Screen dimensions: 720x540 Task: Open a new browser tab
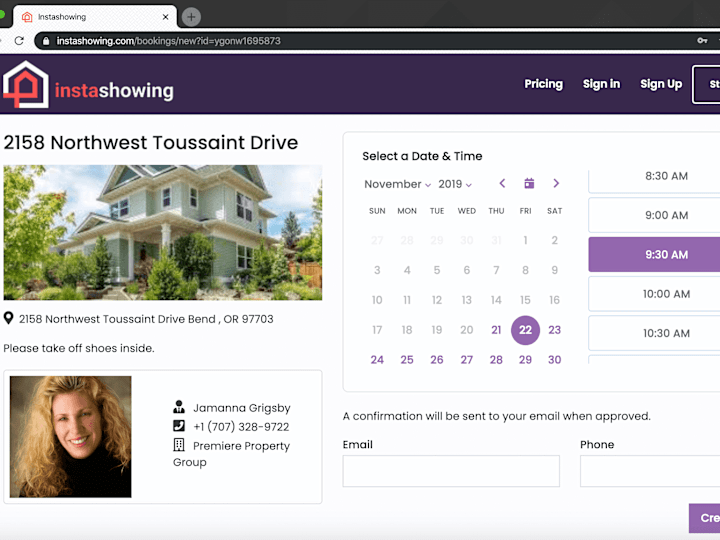191,17
